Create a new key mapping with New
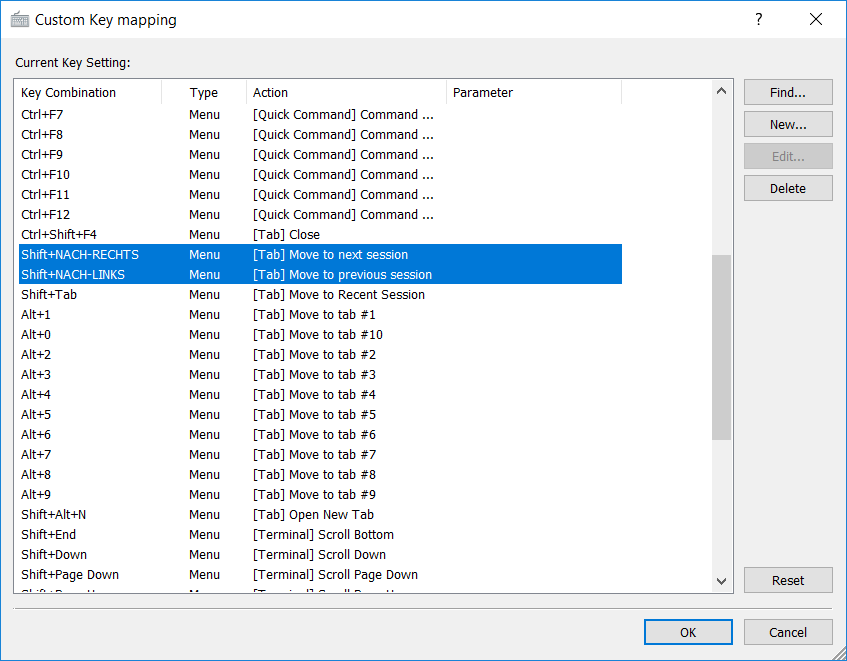847x661 pixels. point(787,124)
